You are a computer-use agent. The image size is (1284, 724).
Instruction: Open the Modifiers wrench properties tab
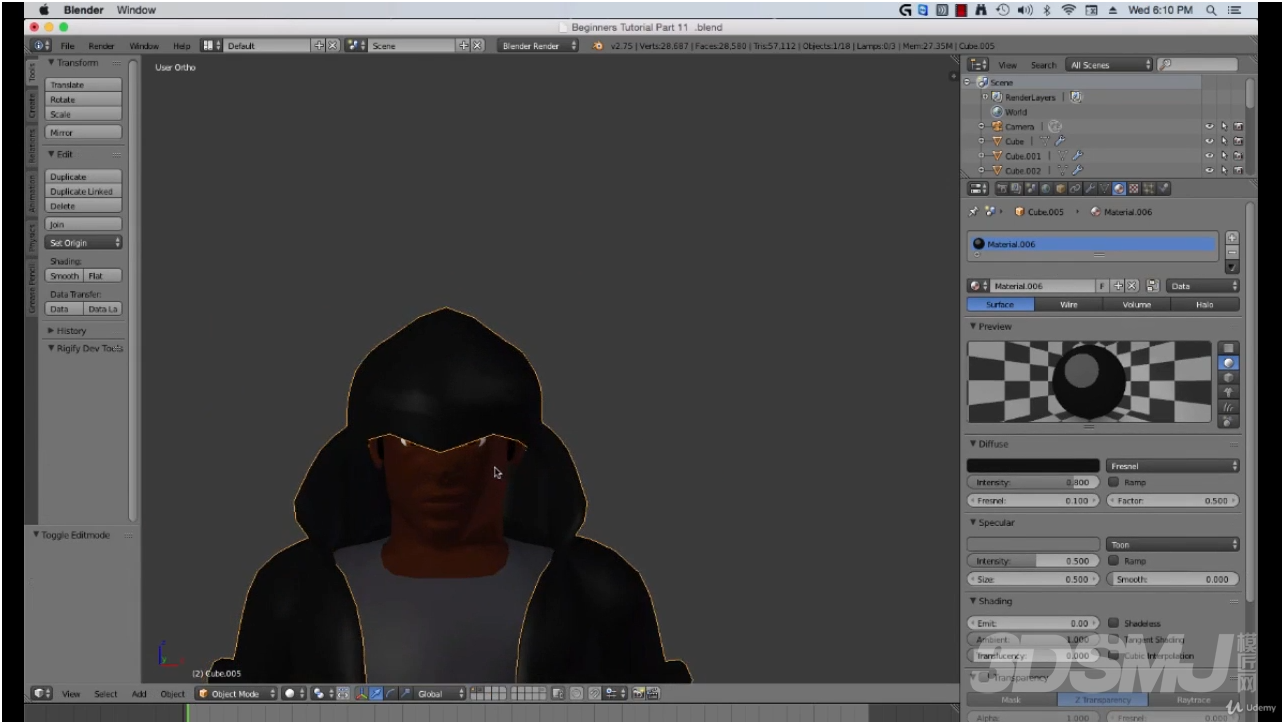point(1090,188)
